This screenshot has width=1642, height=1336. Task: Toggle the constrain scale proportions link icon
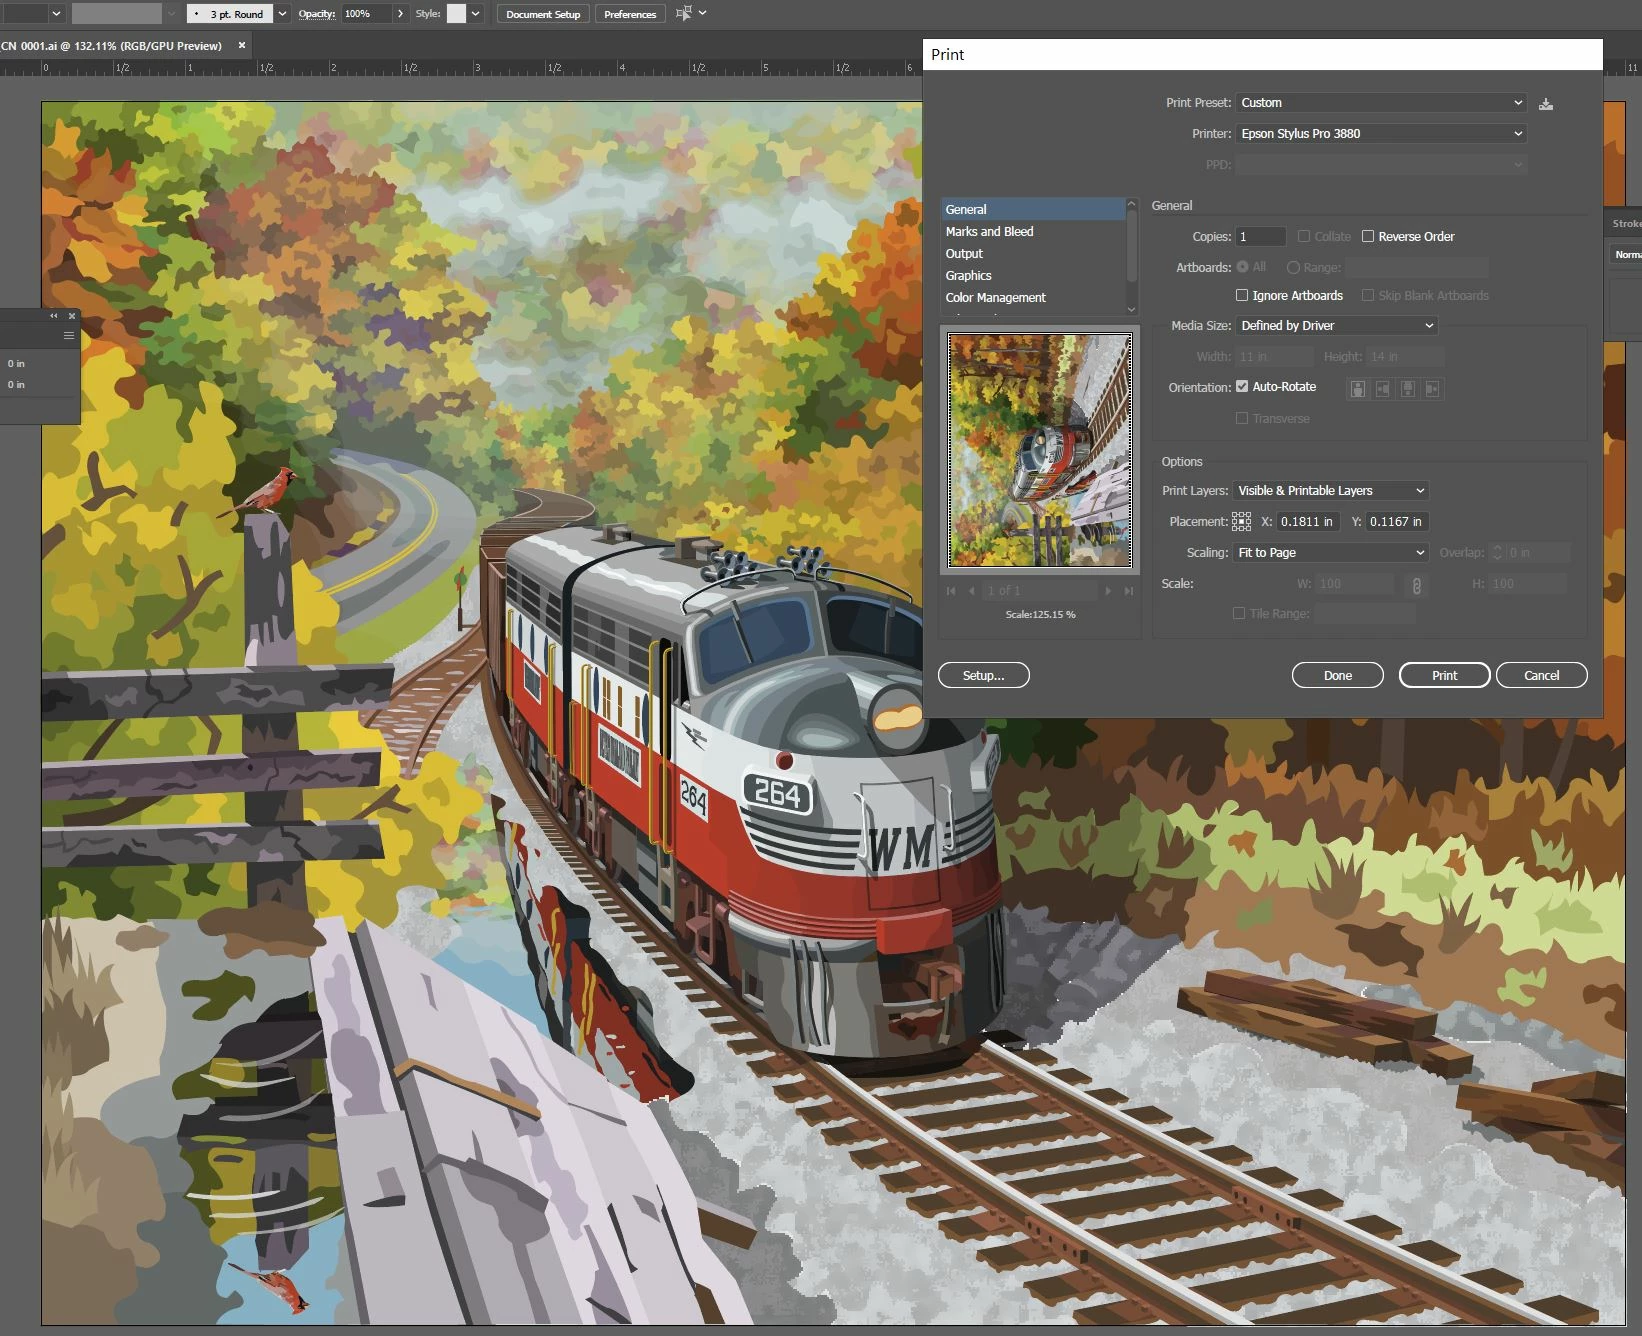point(1416,585)
